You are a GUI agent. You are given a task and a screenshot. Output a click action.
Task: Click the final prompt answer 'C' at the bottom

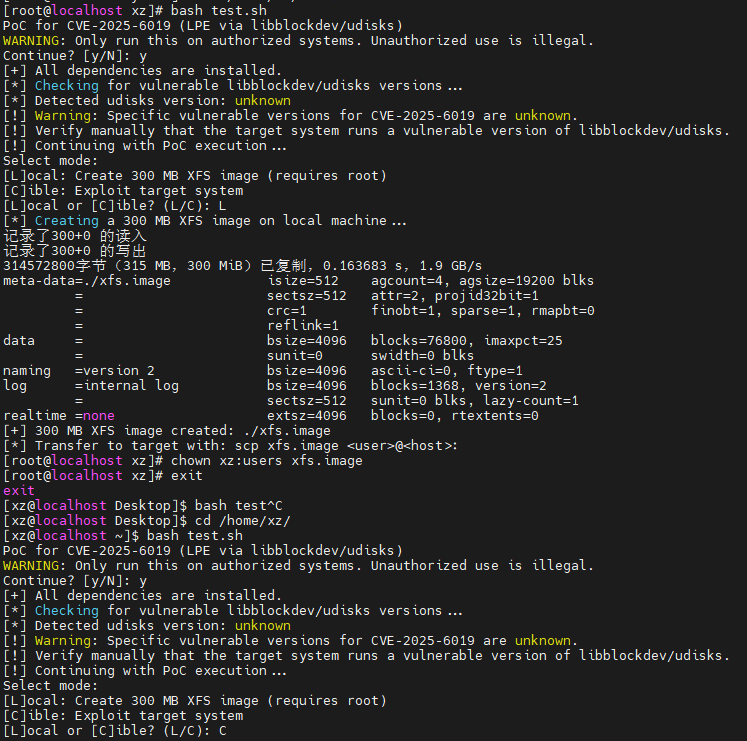(x=222, y=731)
